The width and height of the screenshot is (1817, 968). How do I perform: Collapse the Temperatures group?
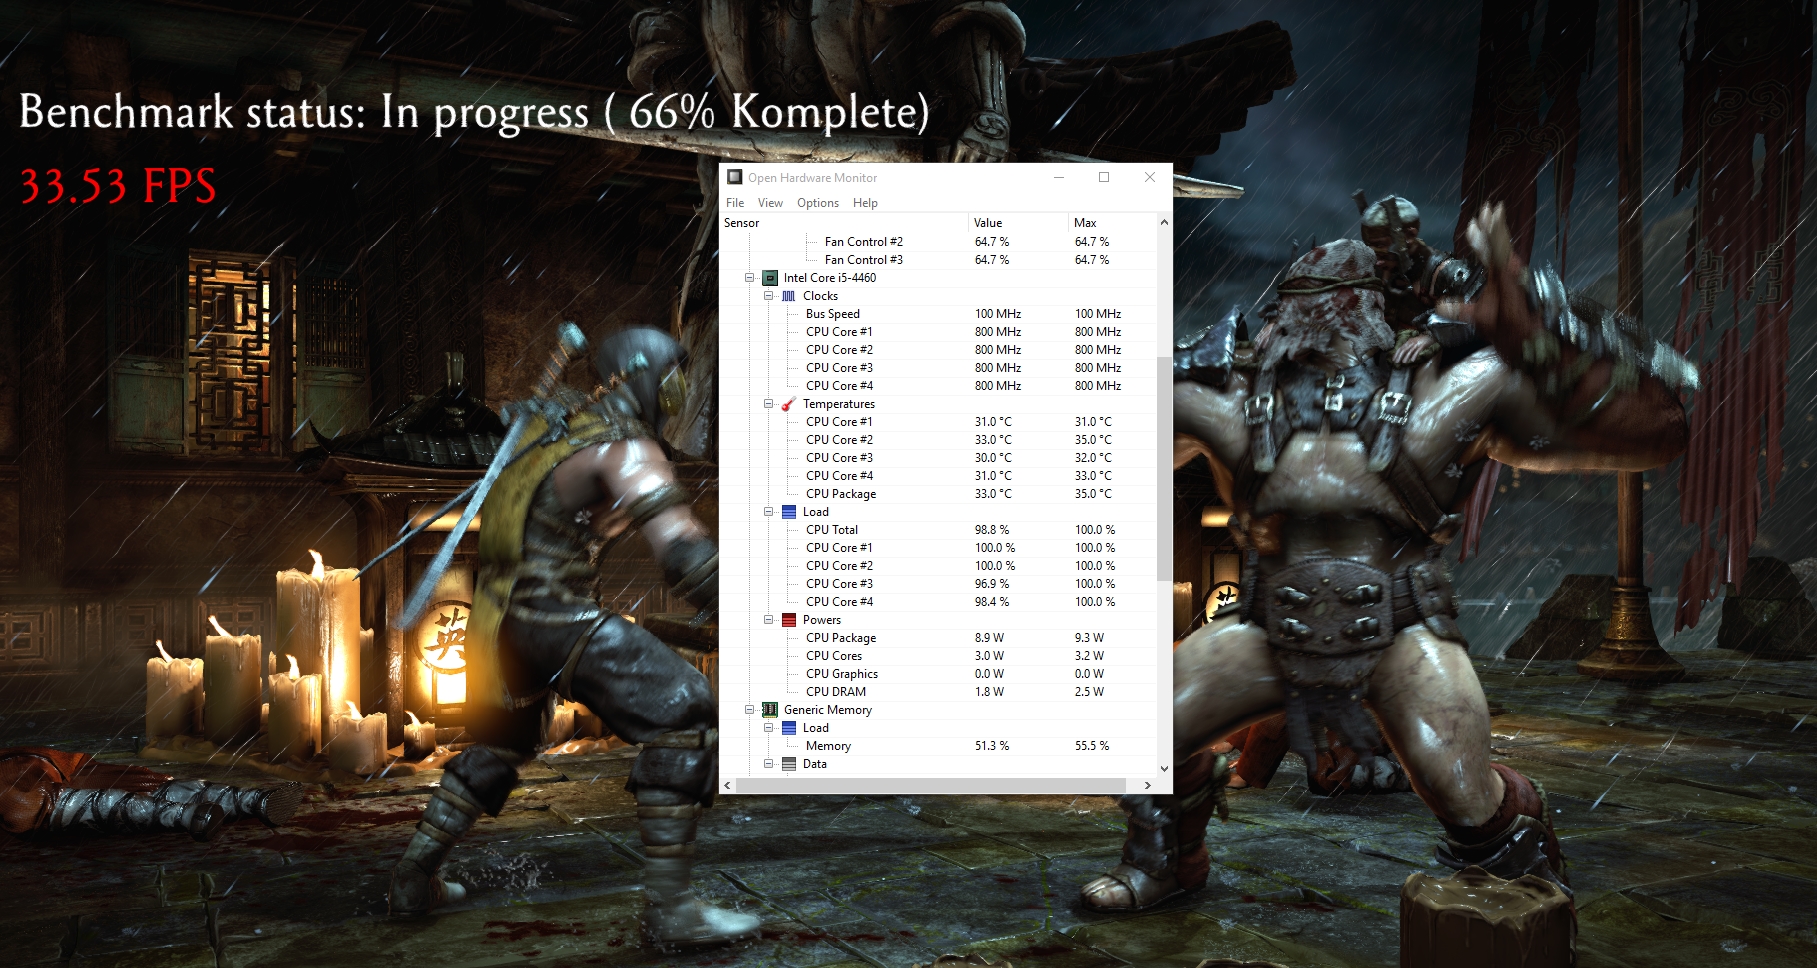[768, 404]
